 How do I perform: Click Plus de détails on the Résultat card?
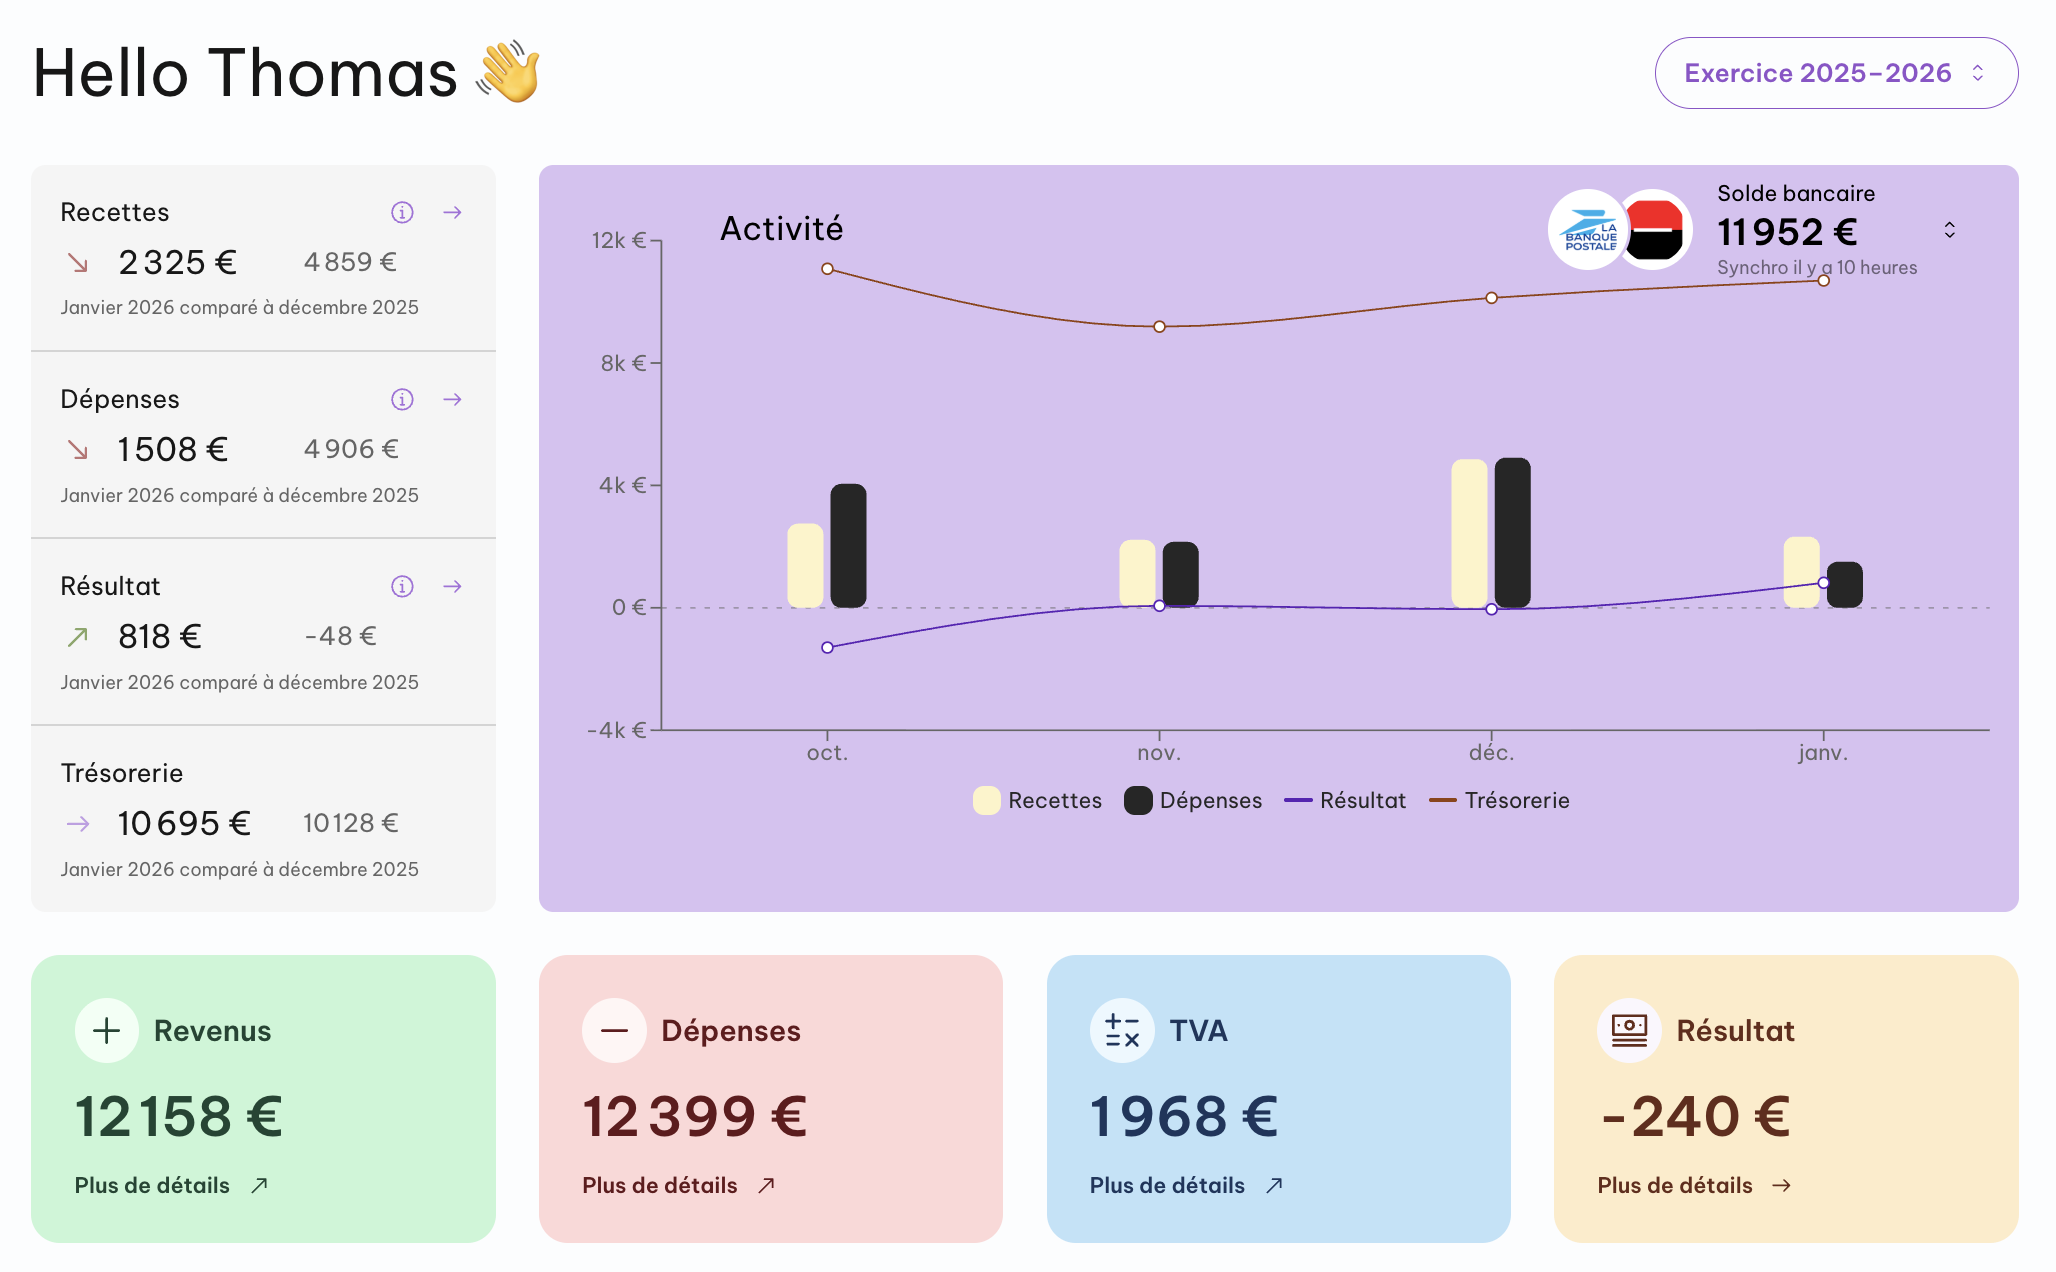pyautogui.click(x=1694, y=1185)
